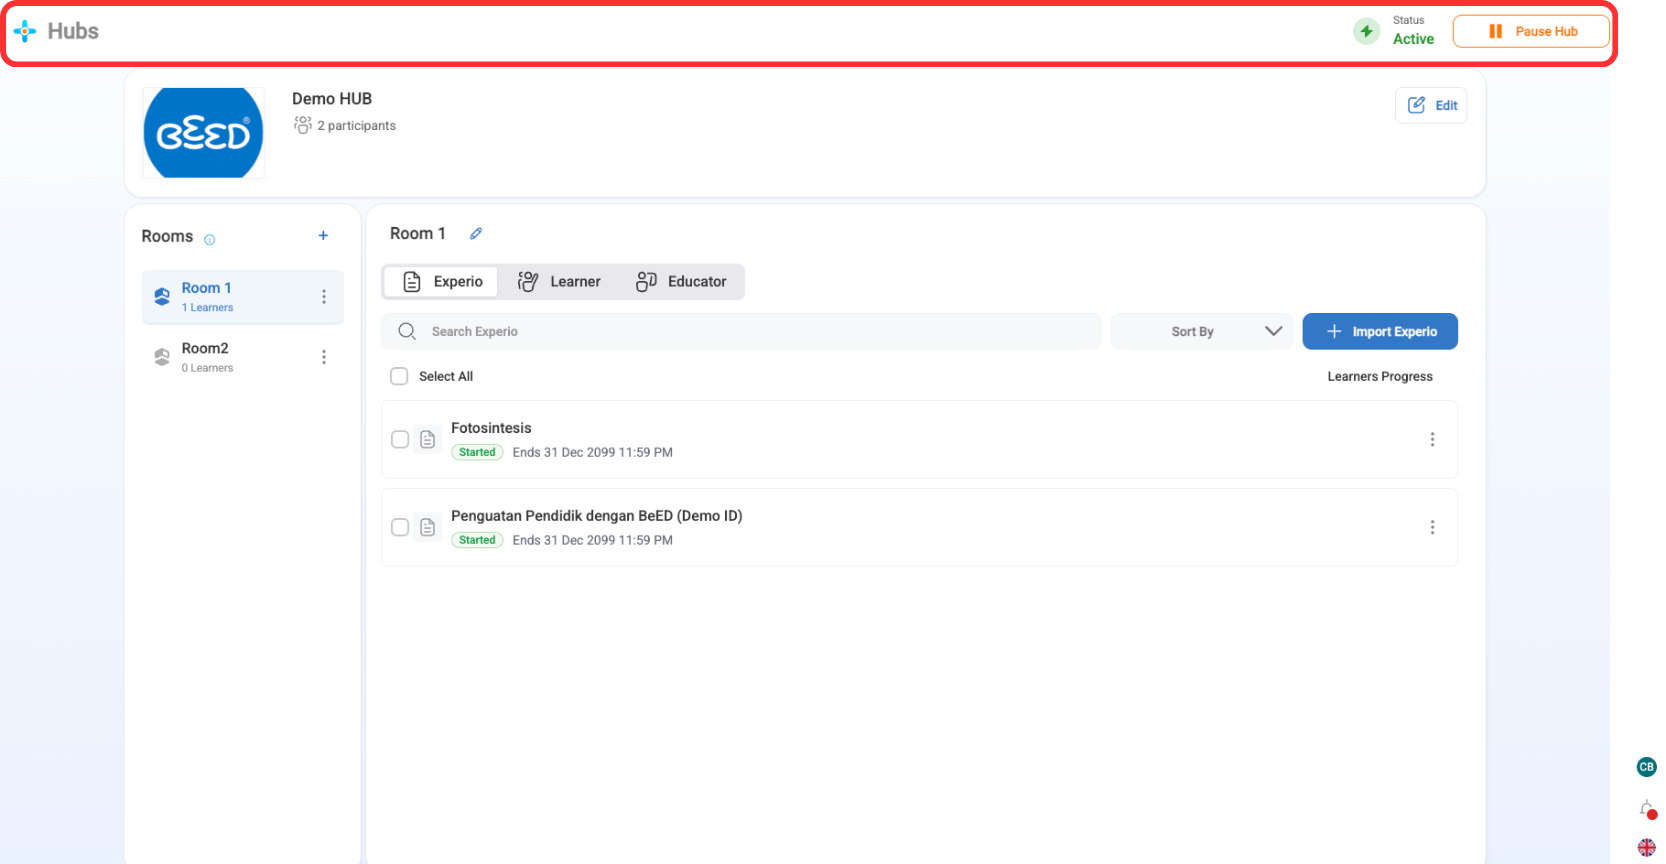Pause the hub with Pause Hub button

point(1531,31)
